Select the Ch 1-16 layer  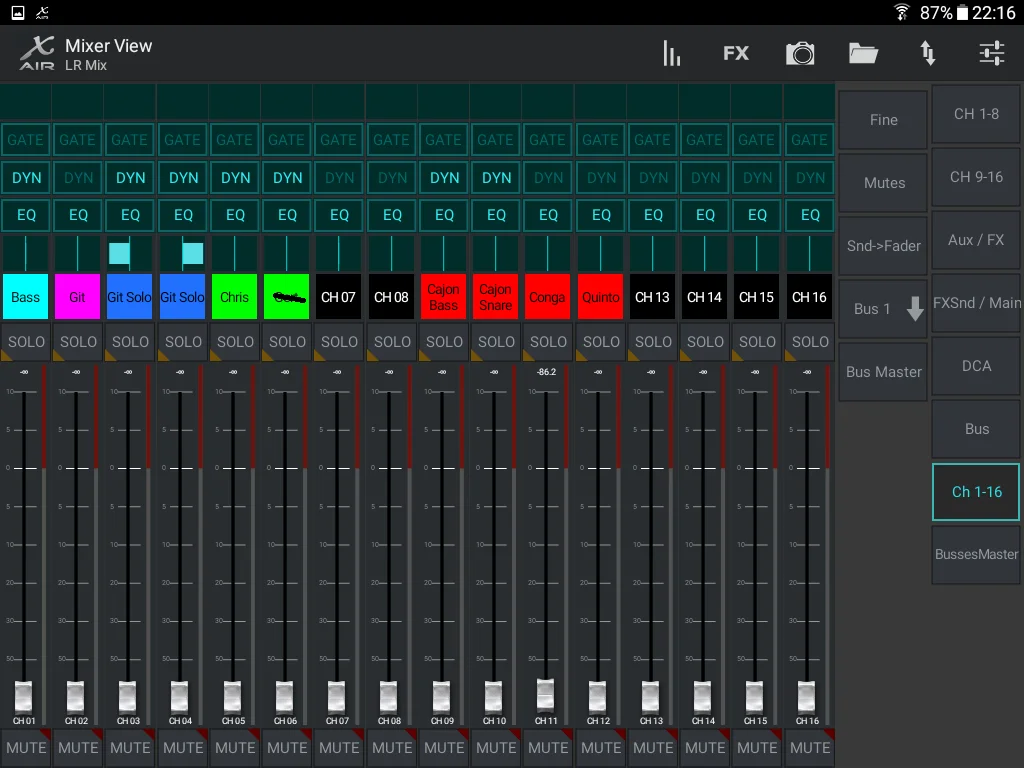pos(976,492)
